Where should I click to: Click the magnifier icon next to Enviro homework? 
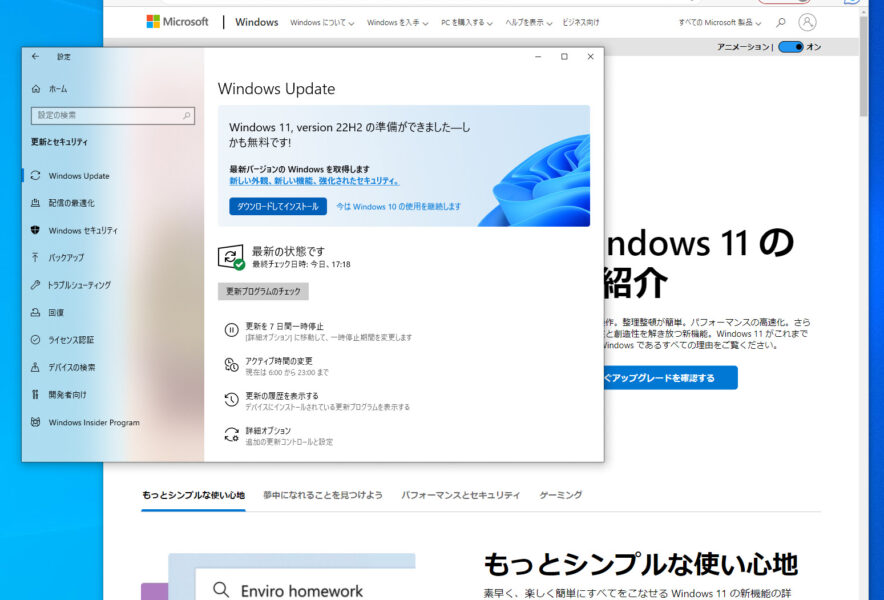click(x=221, y=590)
